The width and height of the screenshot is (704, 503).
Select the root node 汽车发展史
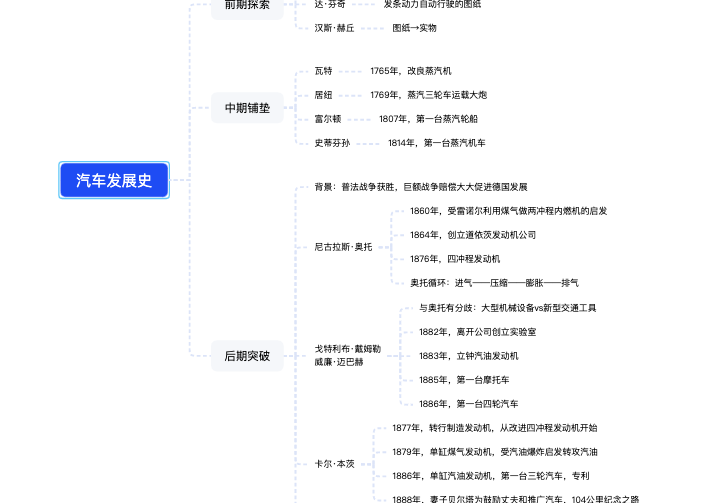tap(114, 180)
